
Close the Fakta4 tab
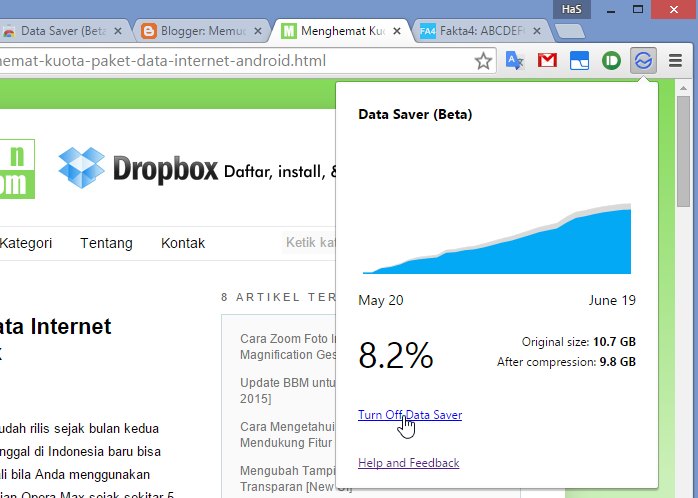pyautogui.click(x=537, y=31)
